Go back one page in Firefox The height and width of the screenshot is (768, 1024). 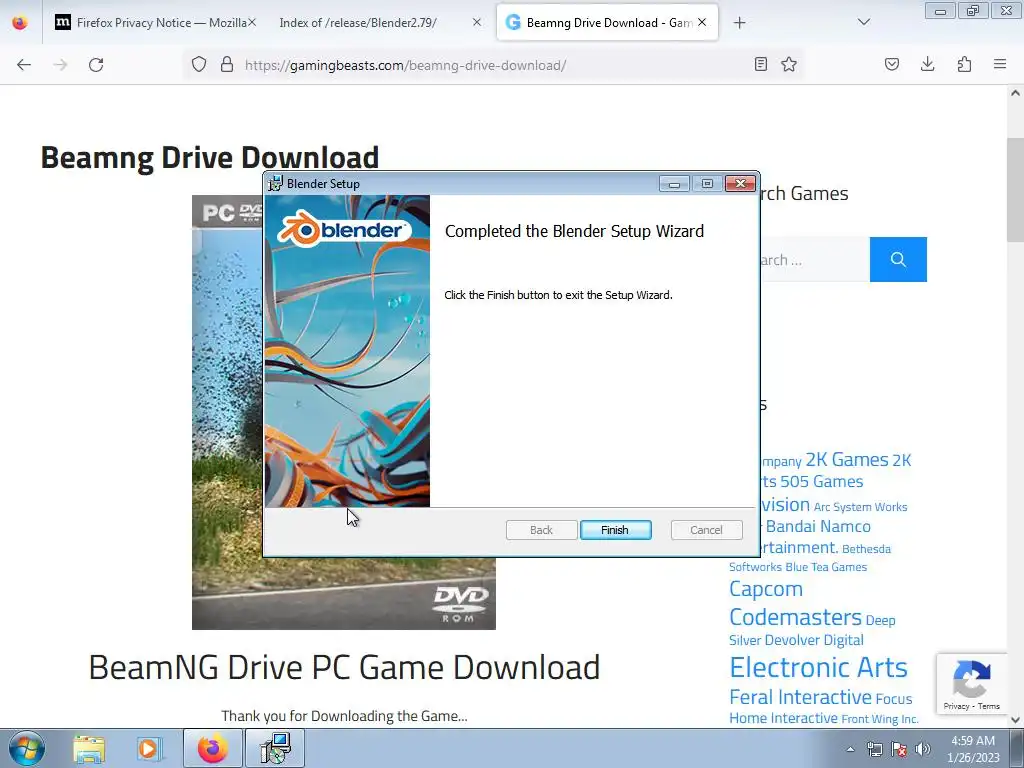24,65
